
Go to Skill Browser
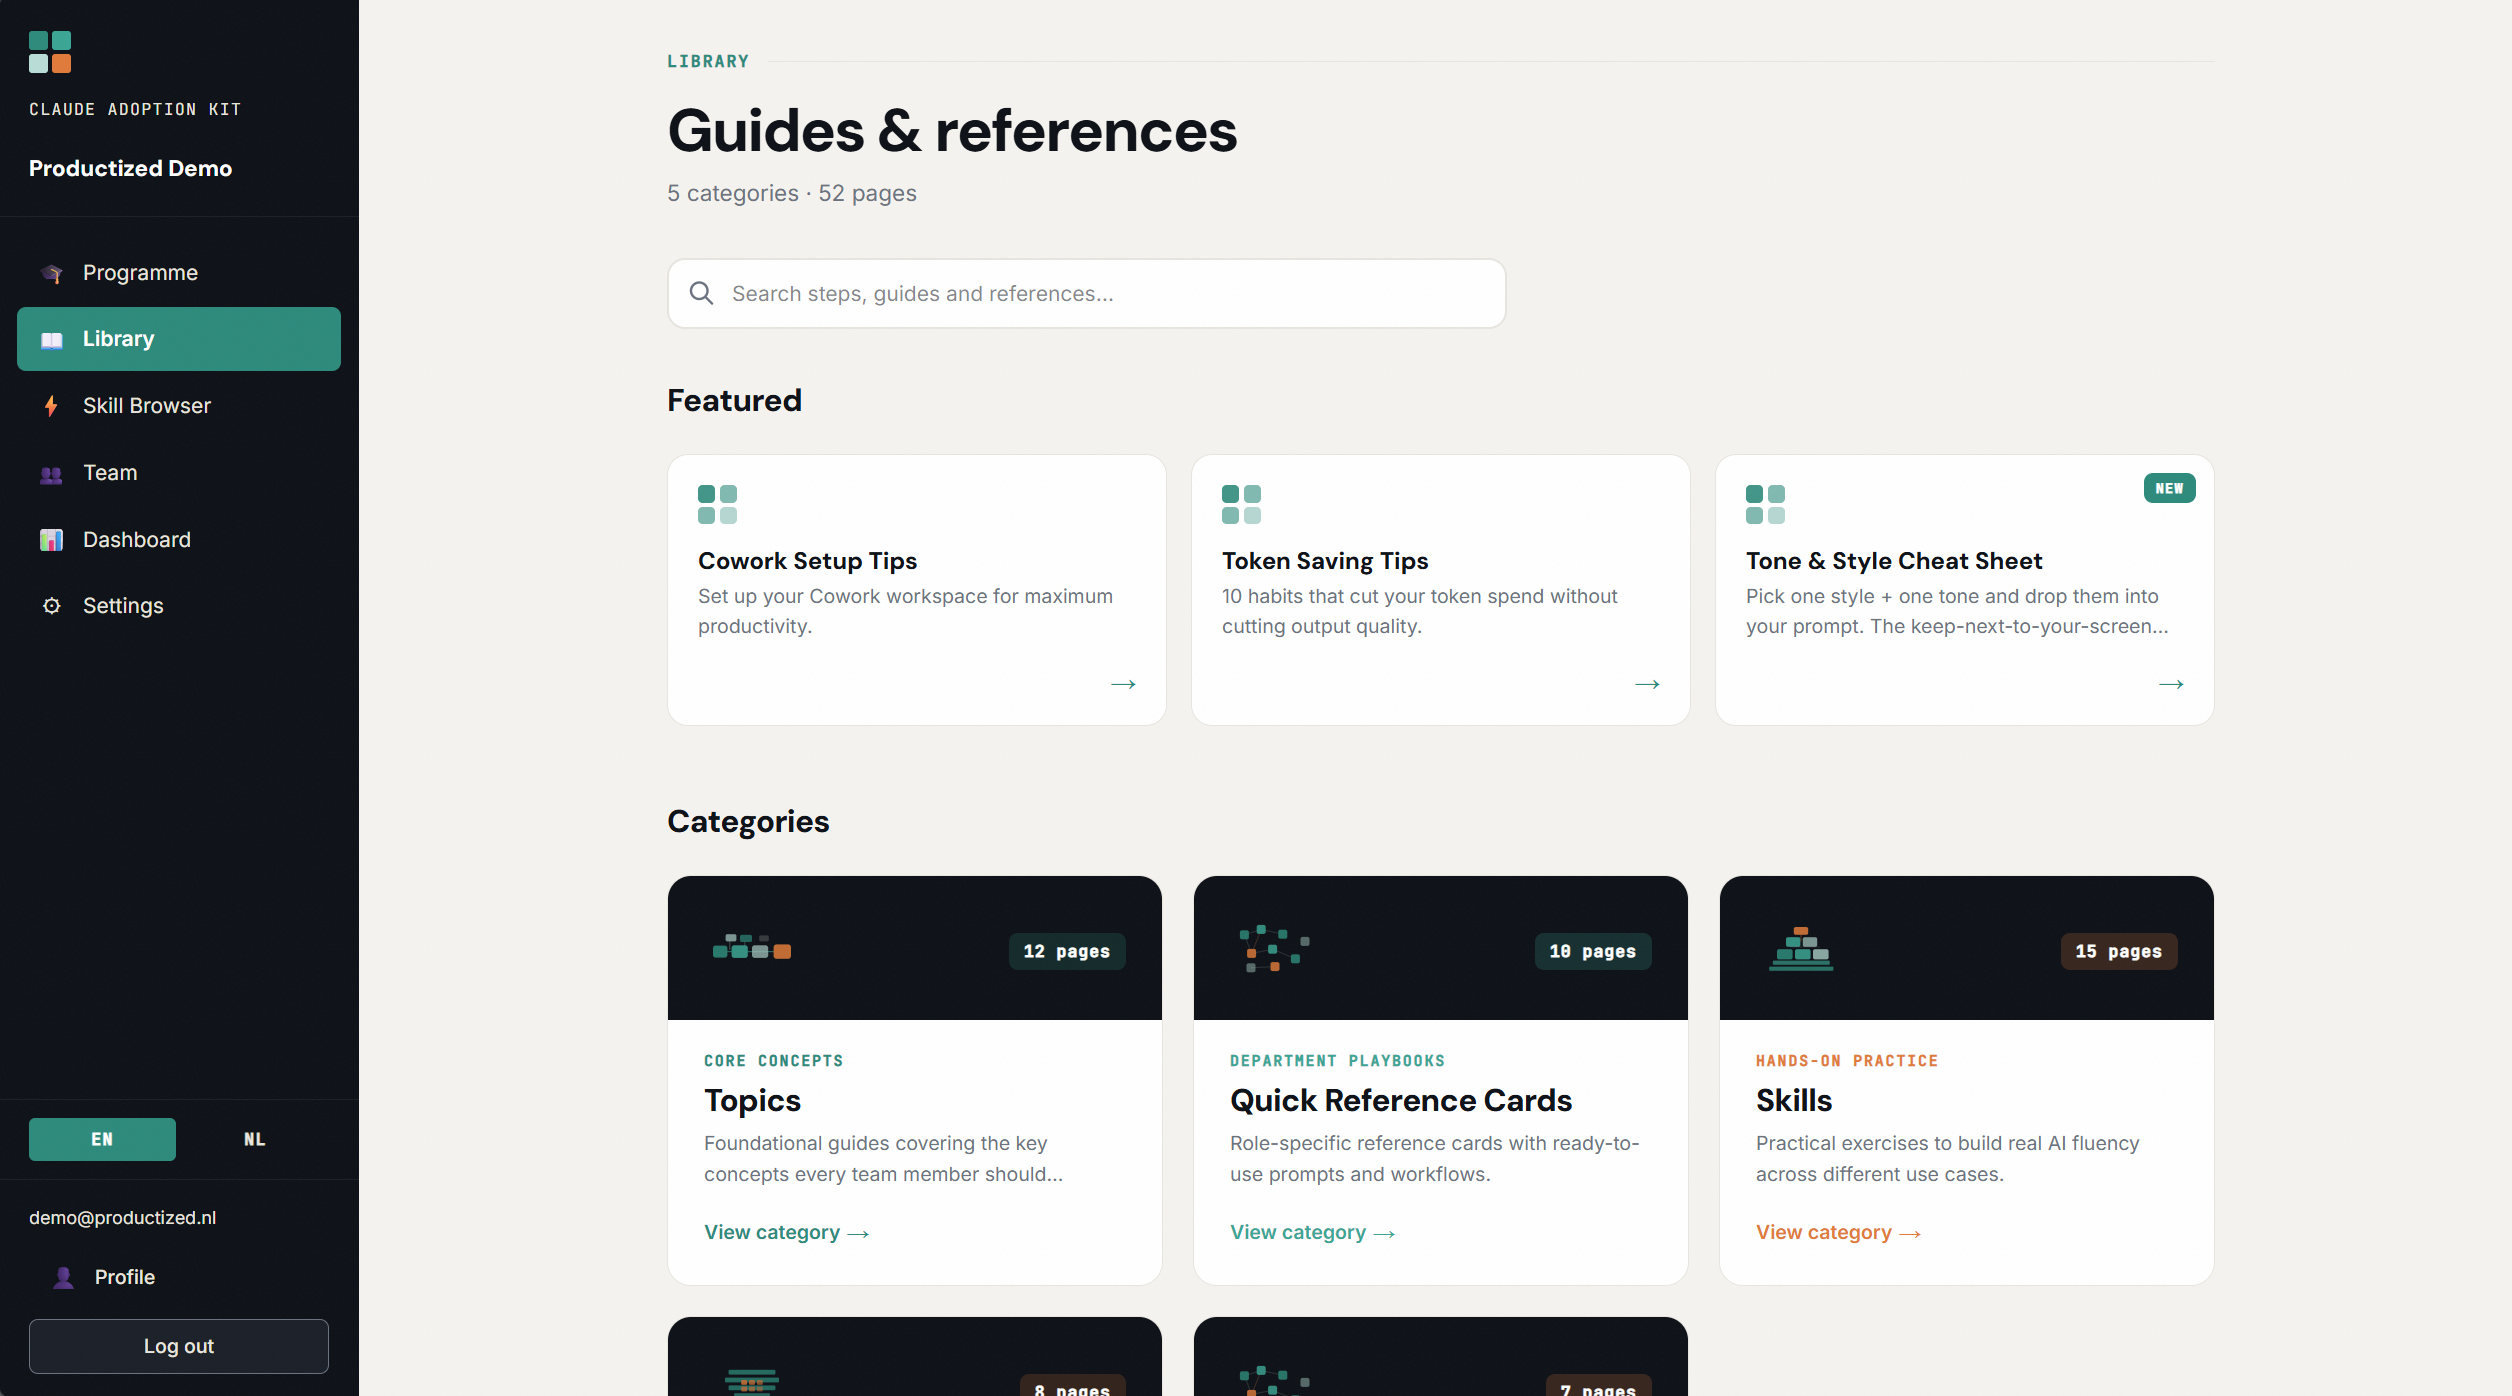[179, 406]
